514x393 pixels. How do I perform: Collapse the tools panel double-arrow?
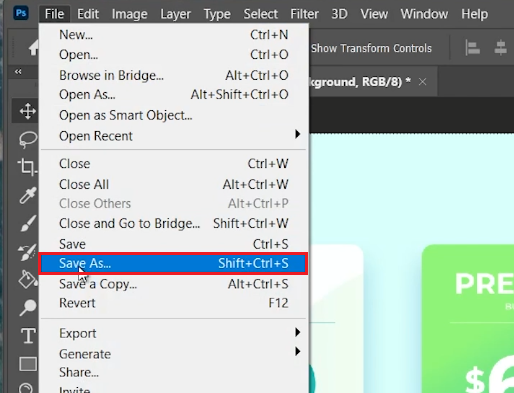click(x=18, y=72)
